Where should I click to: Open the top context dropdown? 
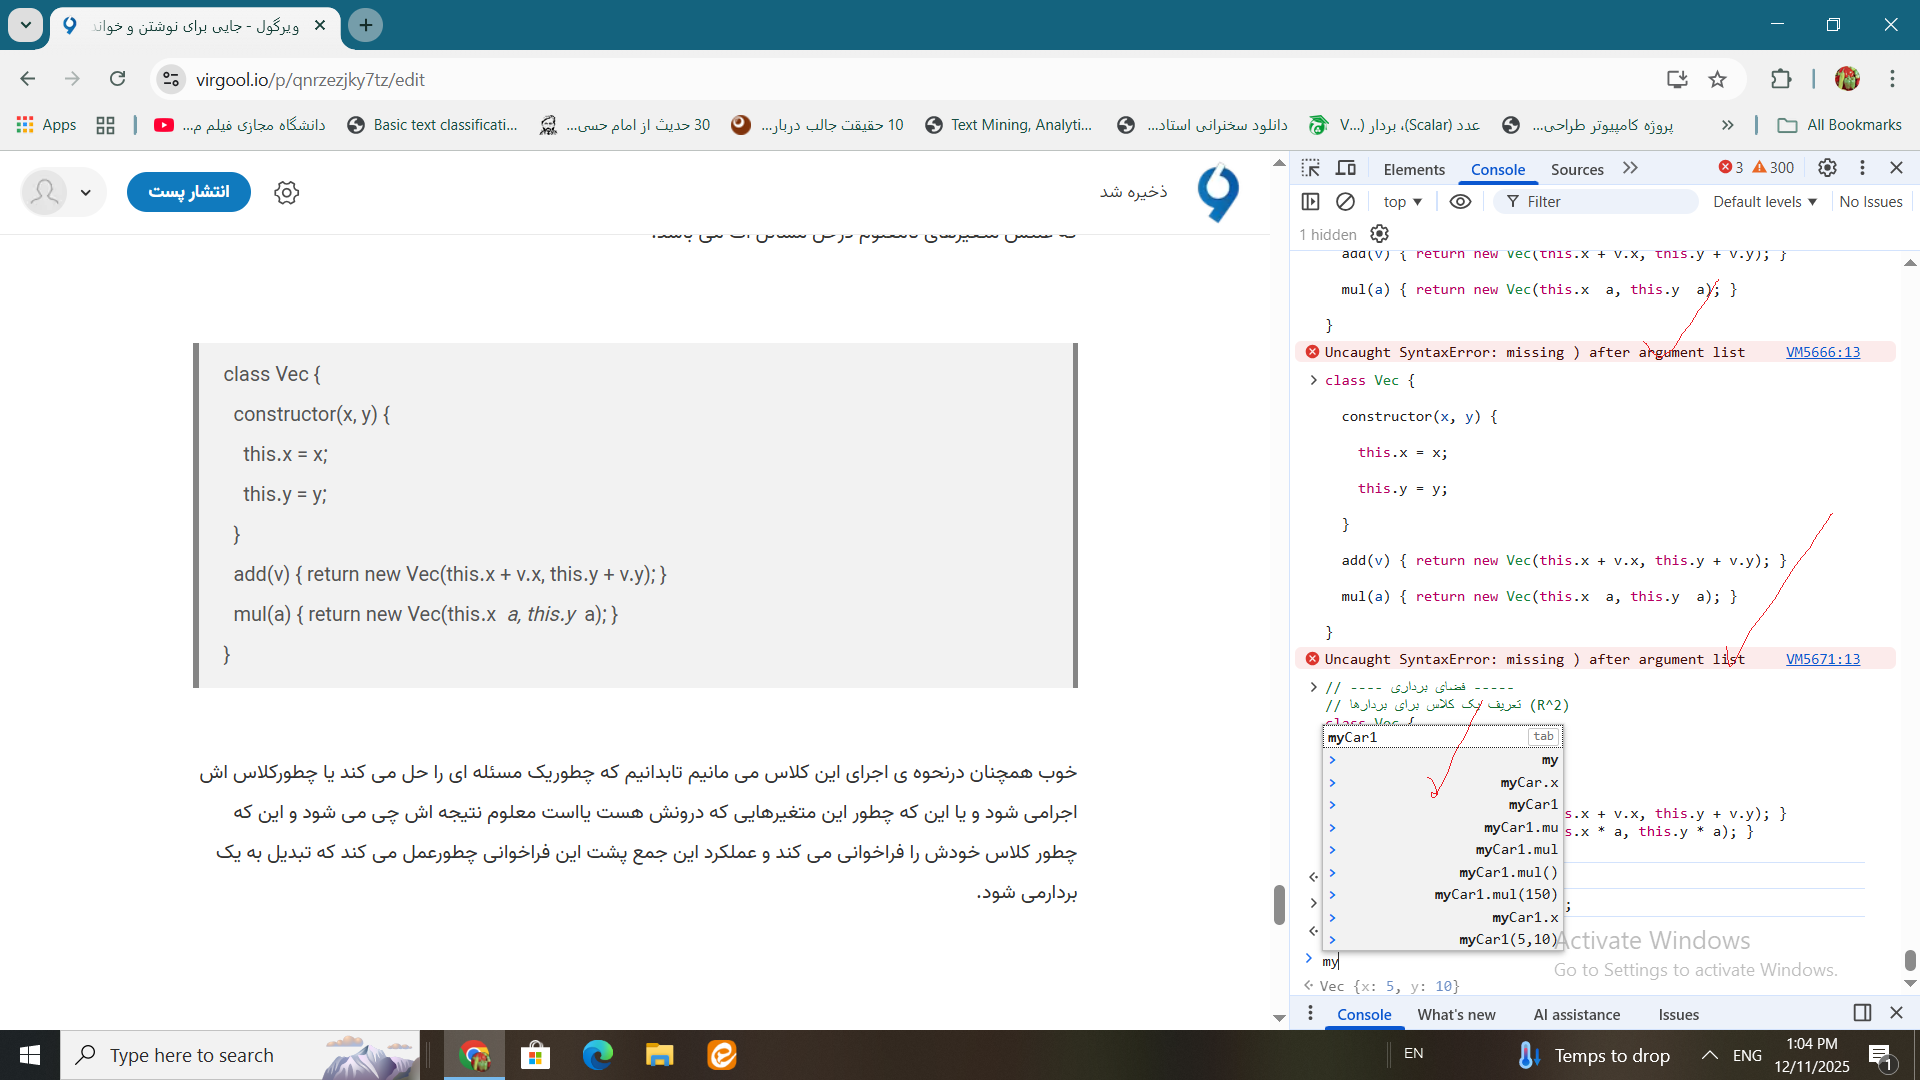1402,202
